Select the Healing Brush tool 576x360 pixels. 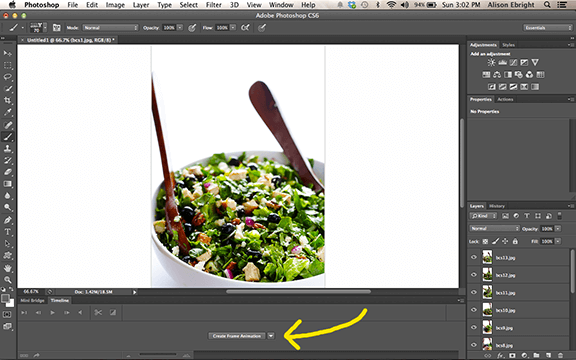click(x=7, y=125)
